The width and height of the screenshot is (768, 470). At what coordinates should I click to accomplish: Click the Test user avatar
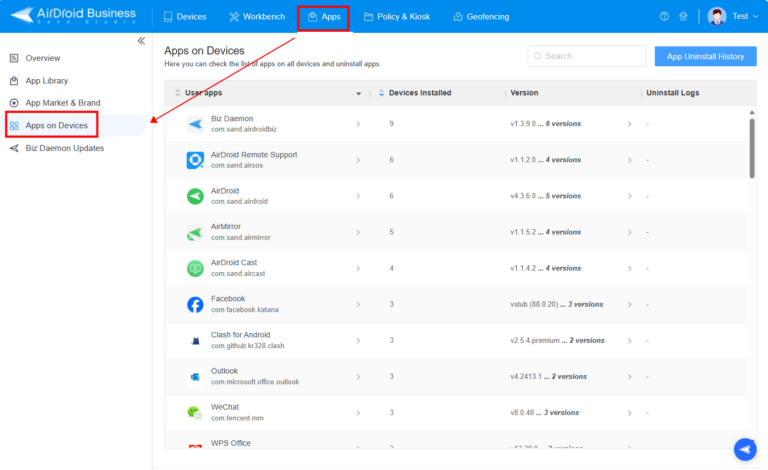tap(717, 16)
